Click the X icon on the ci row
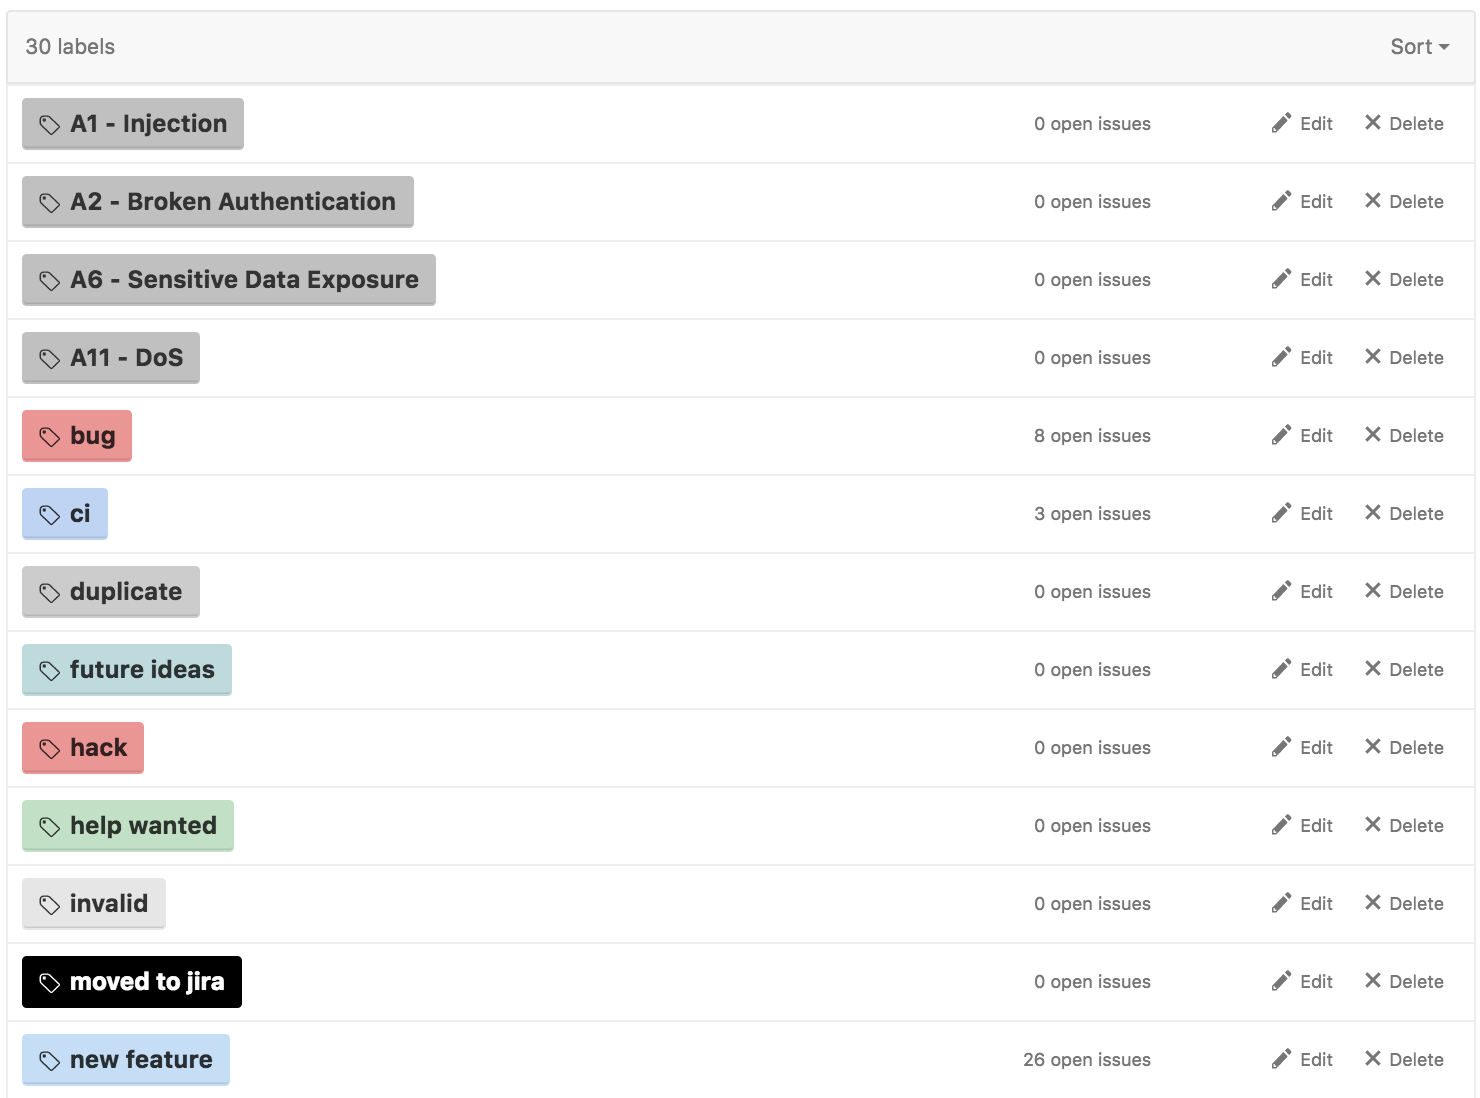Viewport: 1480px width, 1098px height. tap(1373, 513)
